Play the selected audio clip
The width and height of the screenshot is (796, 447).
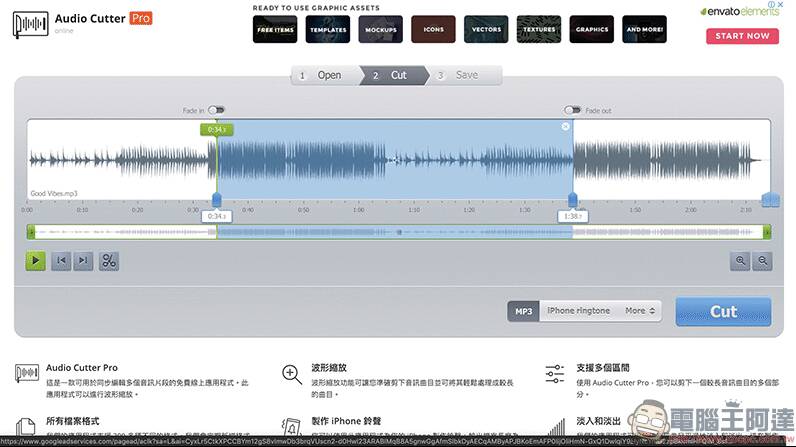(36, 261)
